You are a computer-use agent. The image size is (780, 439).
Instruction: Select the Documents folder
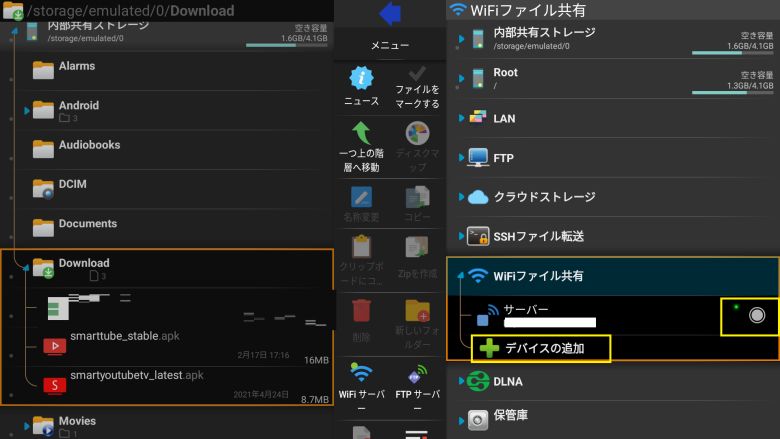(169, 228)
